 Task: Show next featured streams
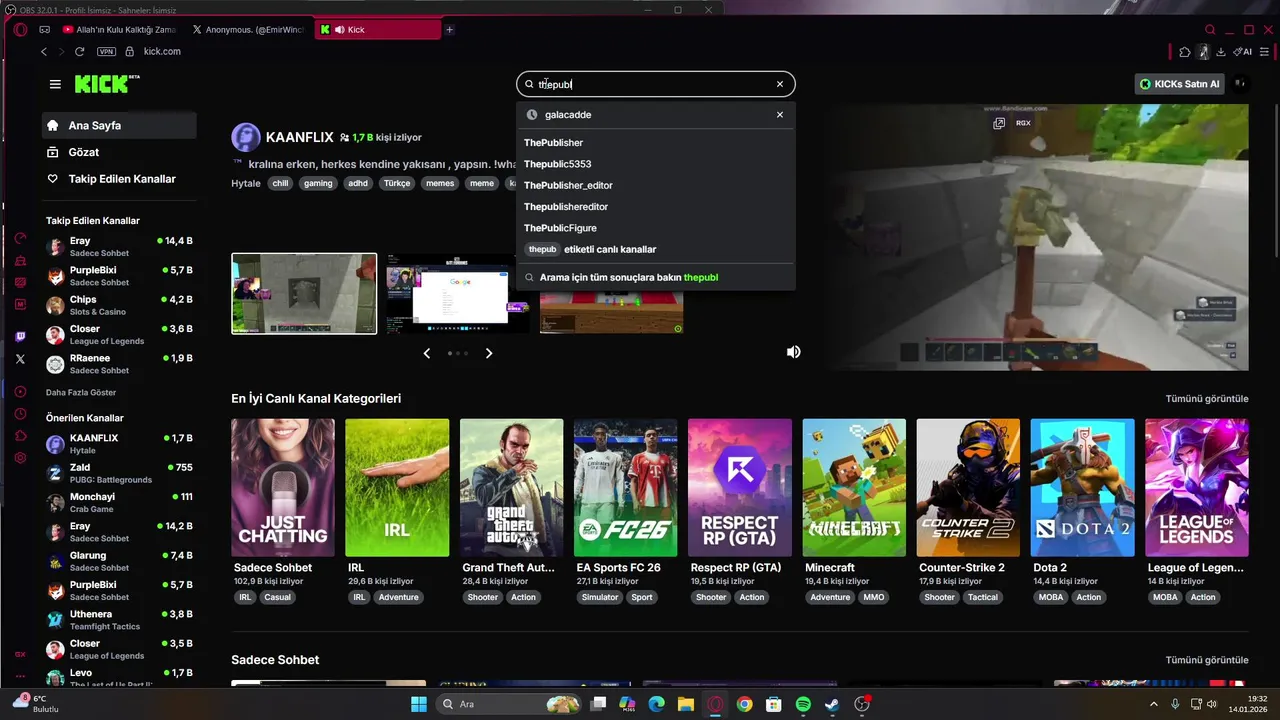pyautogui.click(x=489, y=353)
